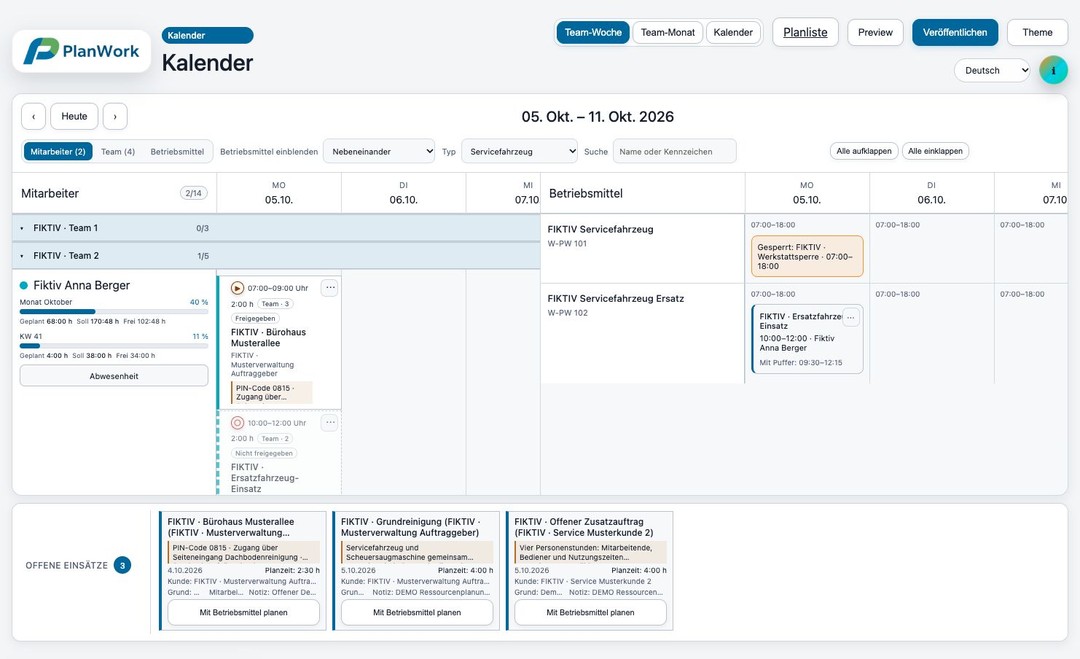Screen dimensions: 1080x659
Task: Plan Grundreinigung with Betriebsmittel
Action: point(417,612)
